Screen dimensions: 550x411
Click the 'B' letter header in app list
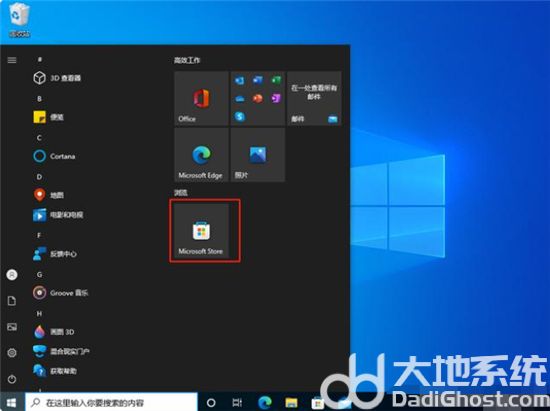point(39,99)
